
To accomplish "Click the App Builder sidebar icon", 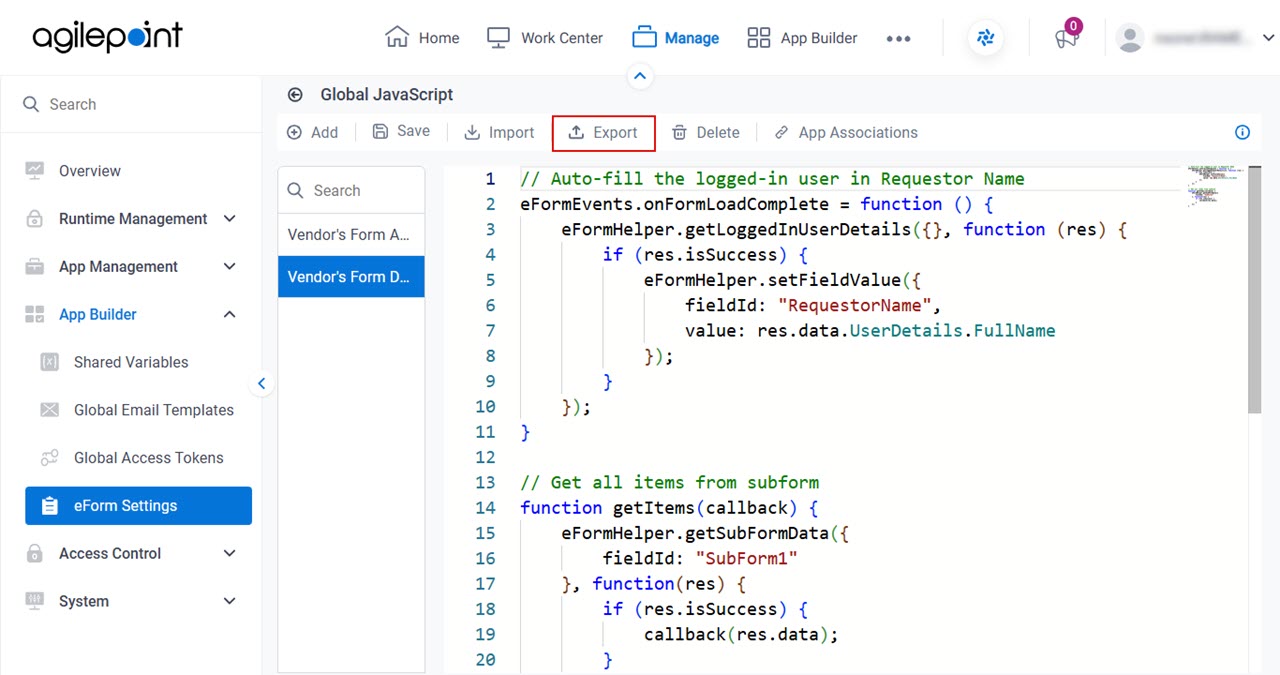I will click(35, 314).
